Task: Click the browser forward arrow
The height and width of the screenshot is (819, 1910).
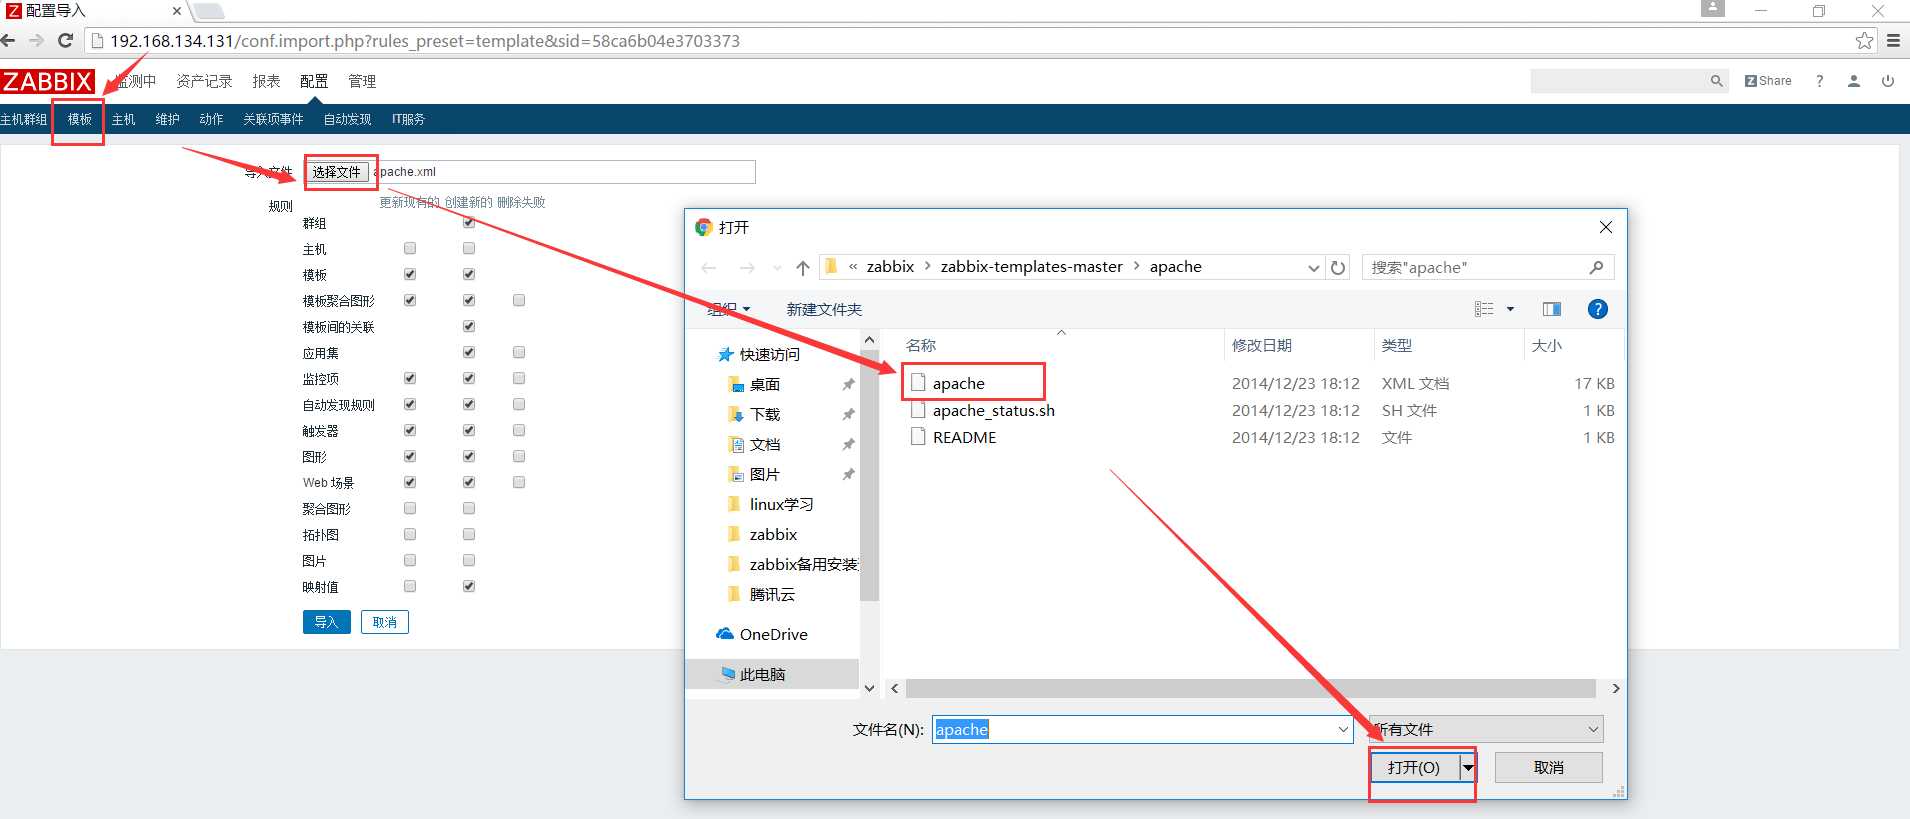Action: (x=37, y=41)
